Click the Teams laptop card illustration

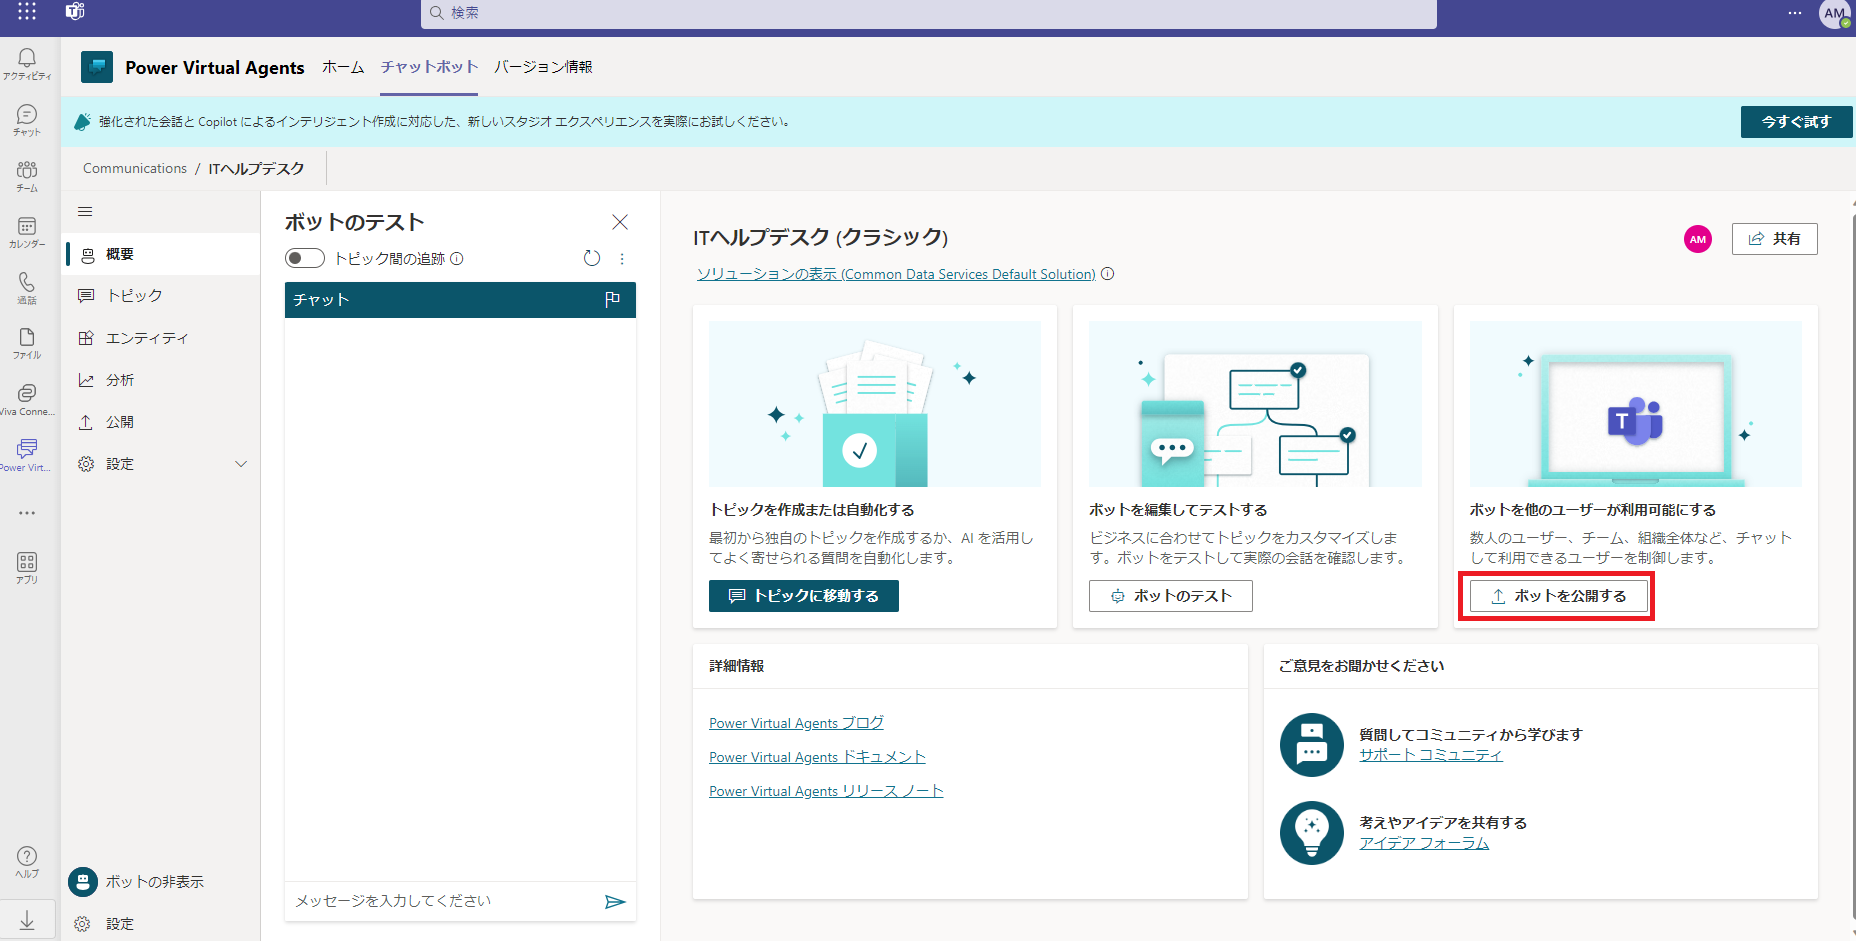coord(1636,404)
